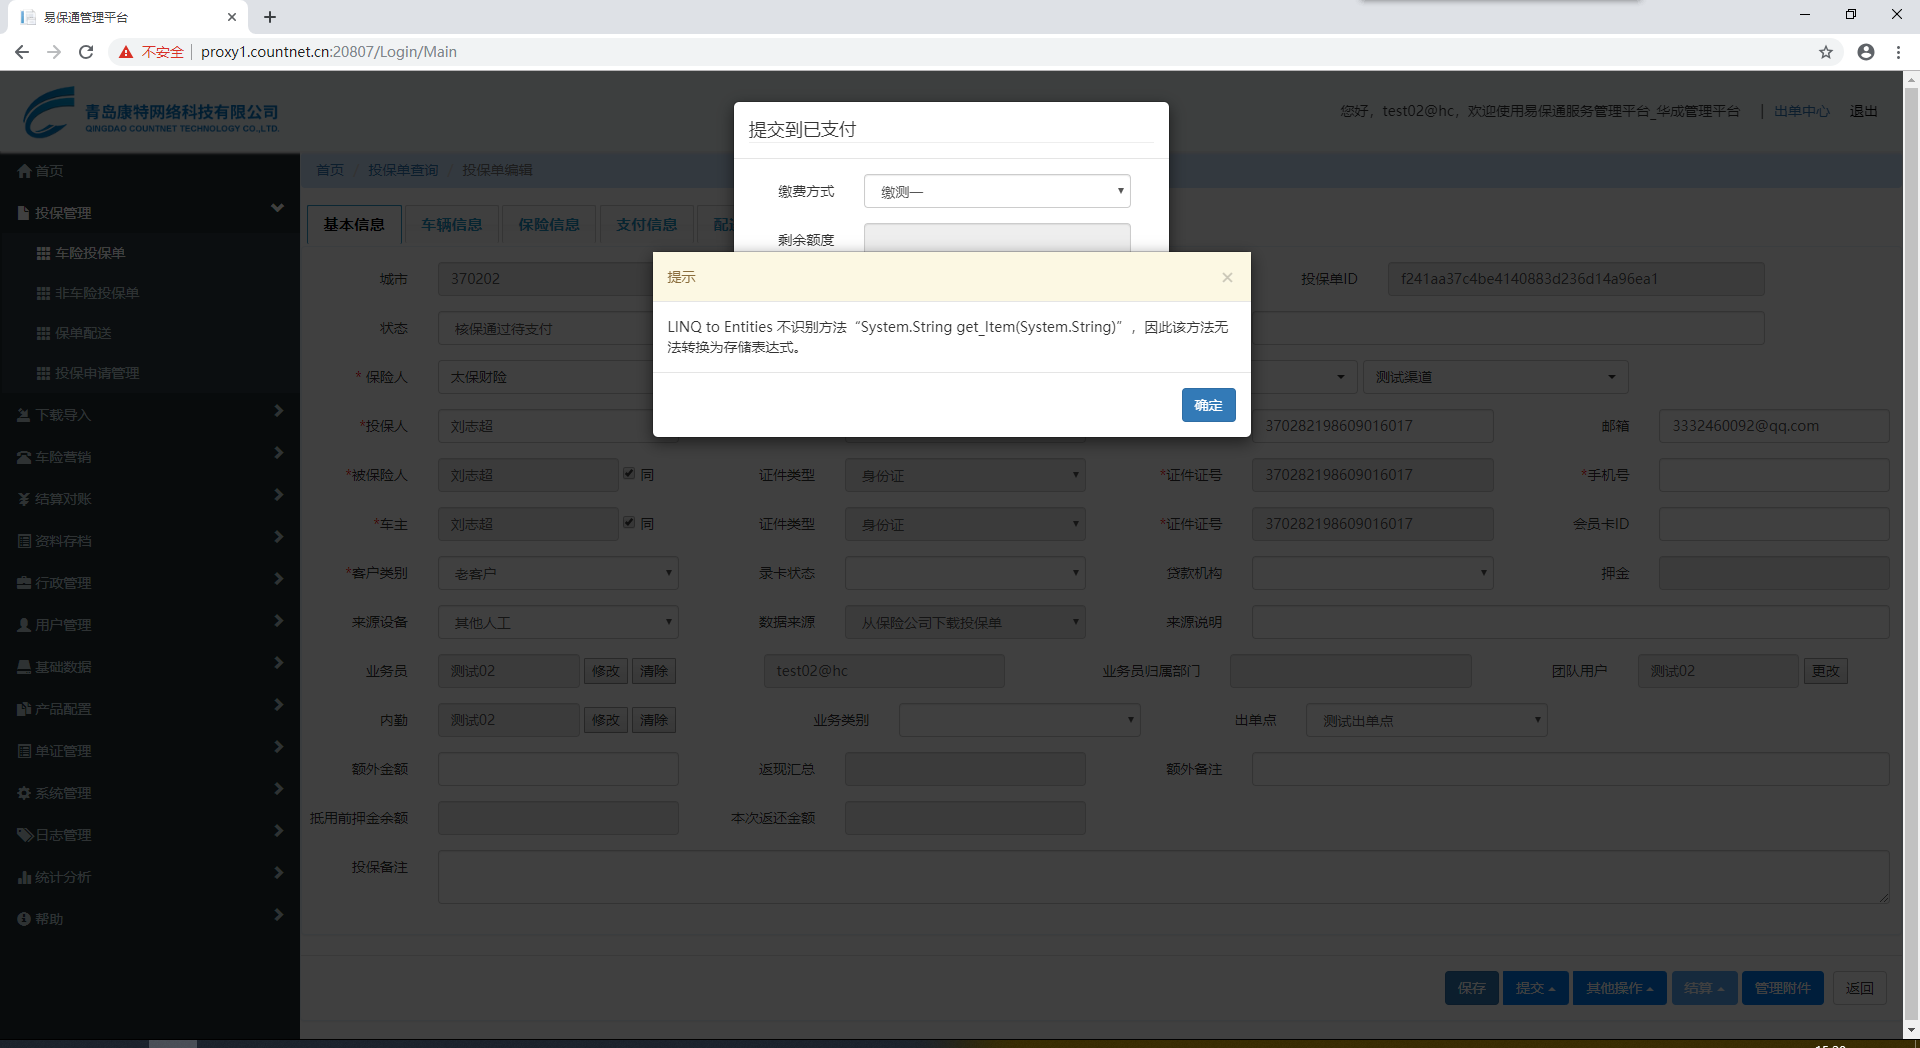Go back using the browser back arrow

pos(22,52)
